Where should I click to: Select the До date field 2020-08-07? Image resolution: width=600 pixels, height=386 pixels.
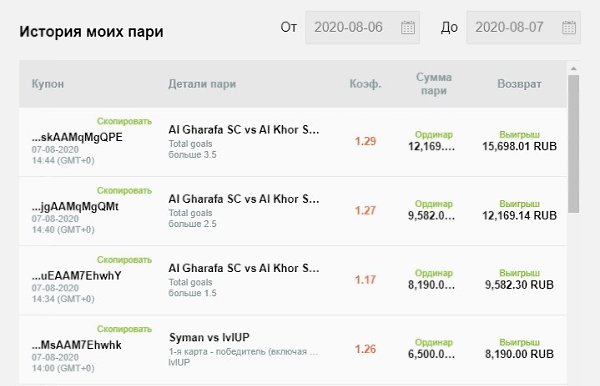tap(523, 28)
